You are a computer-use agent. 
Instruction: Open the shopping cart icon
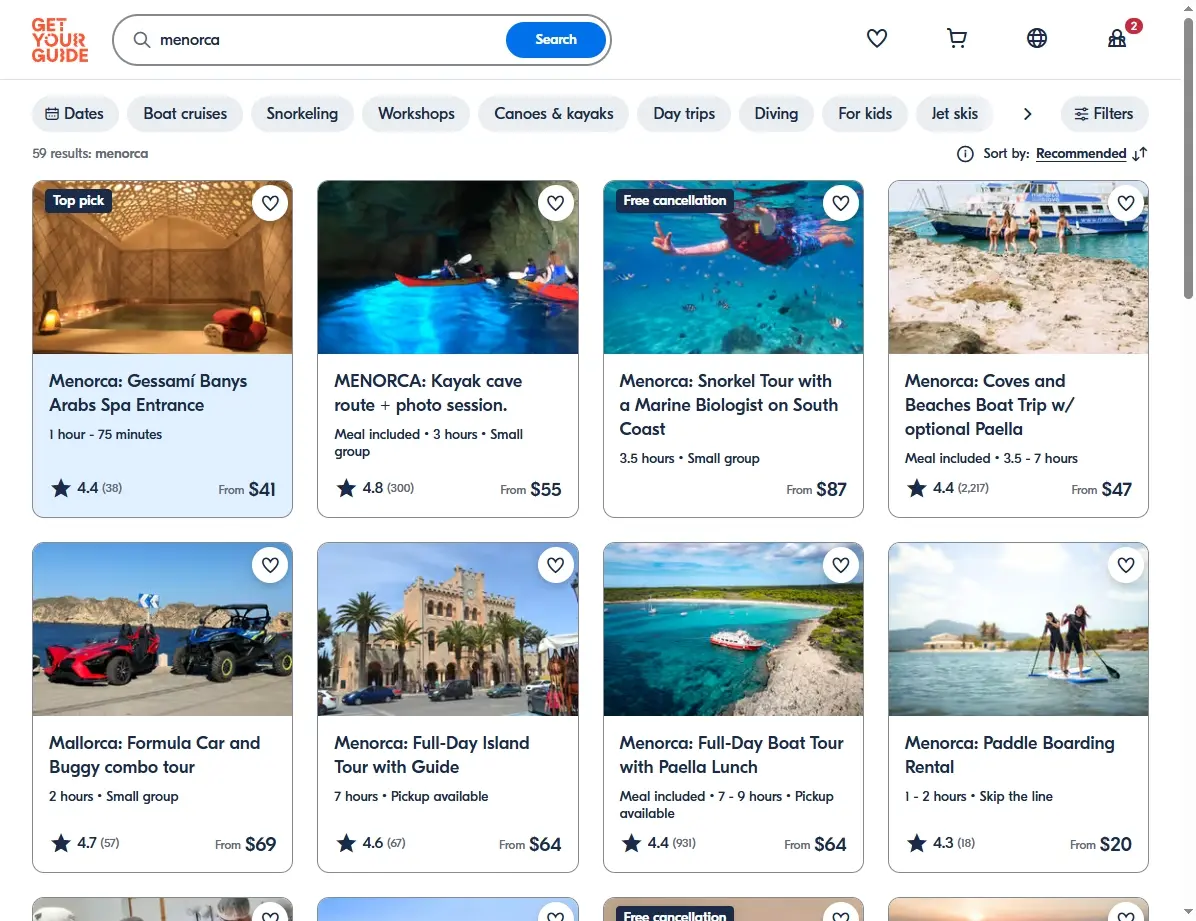pyautogui.click(x=956, y=38)
